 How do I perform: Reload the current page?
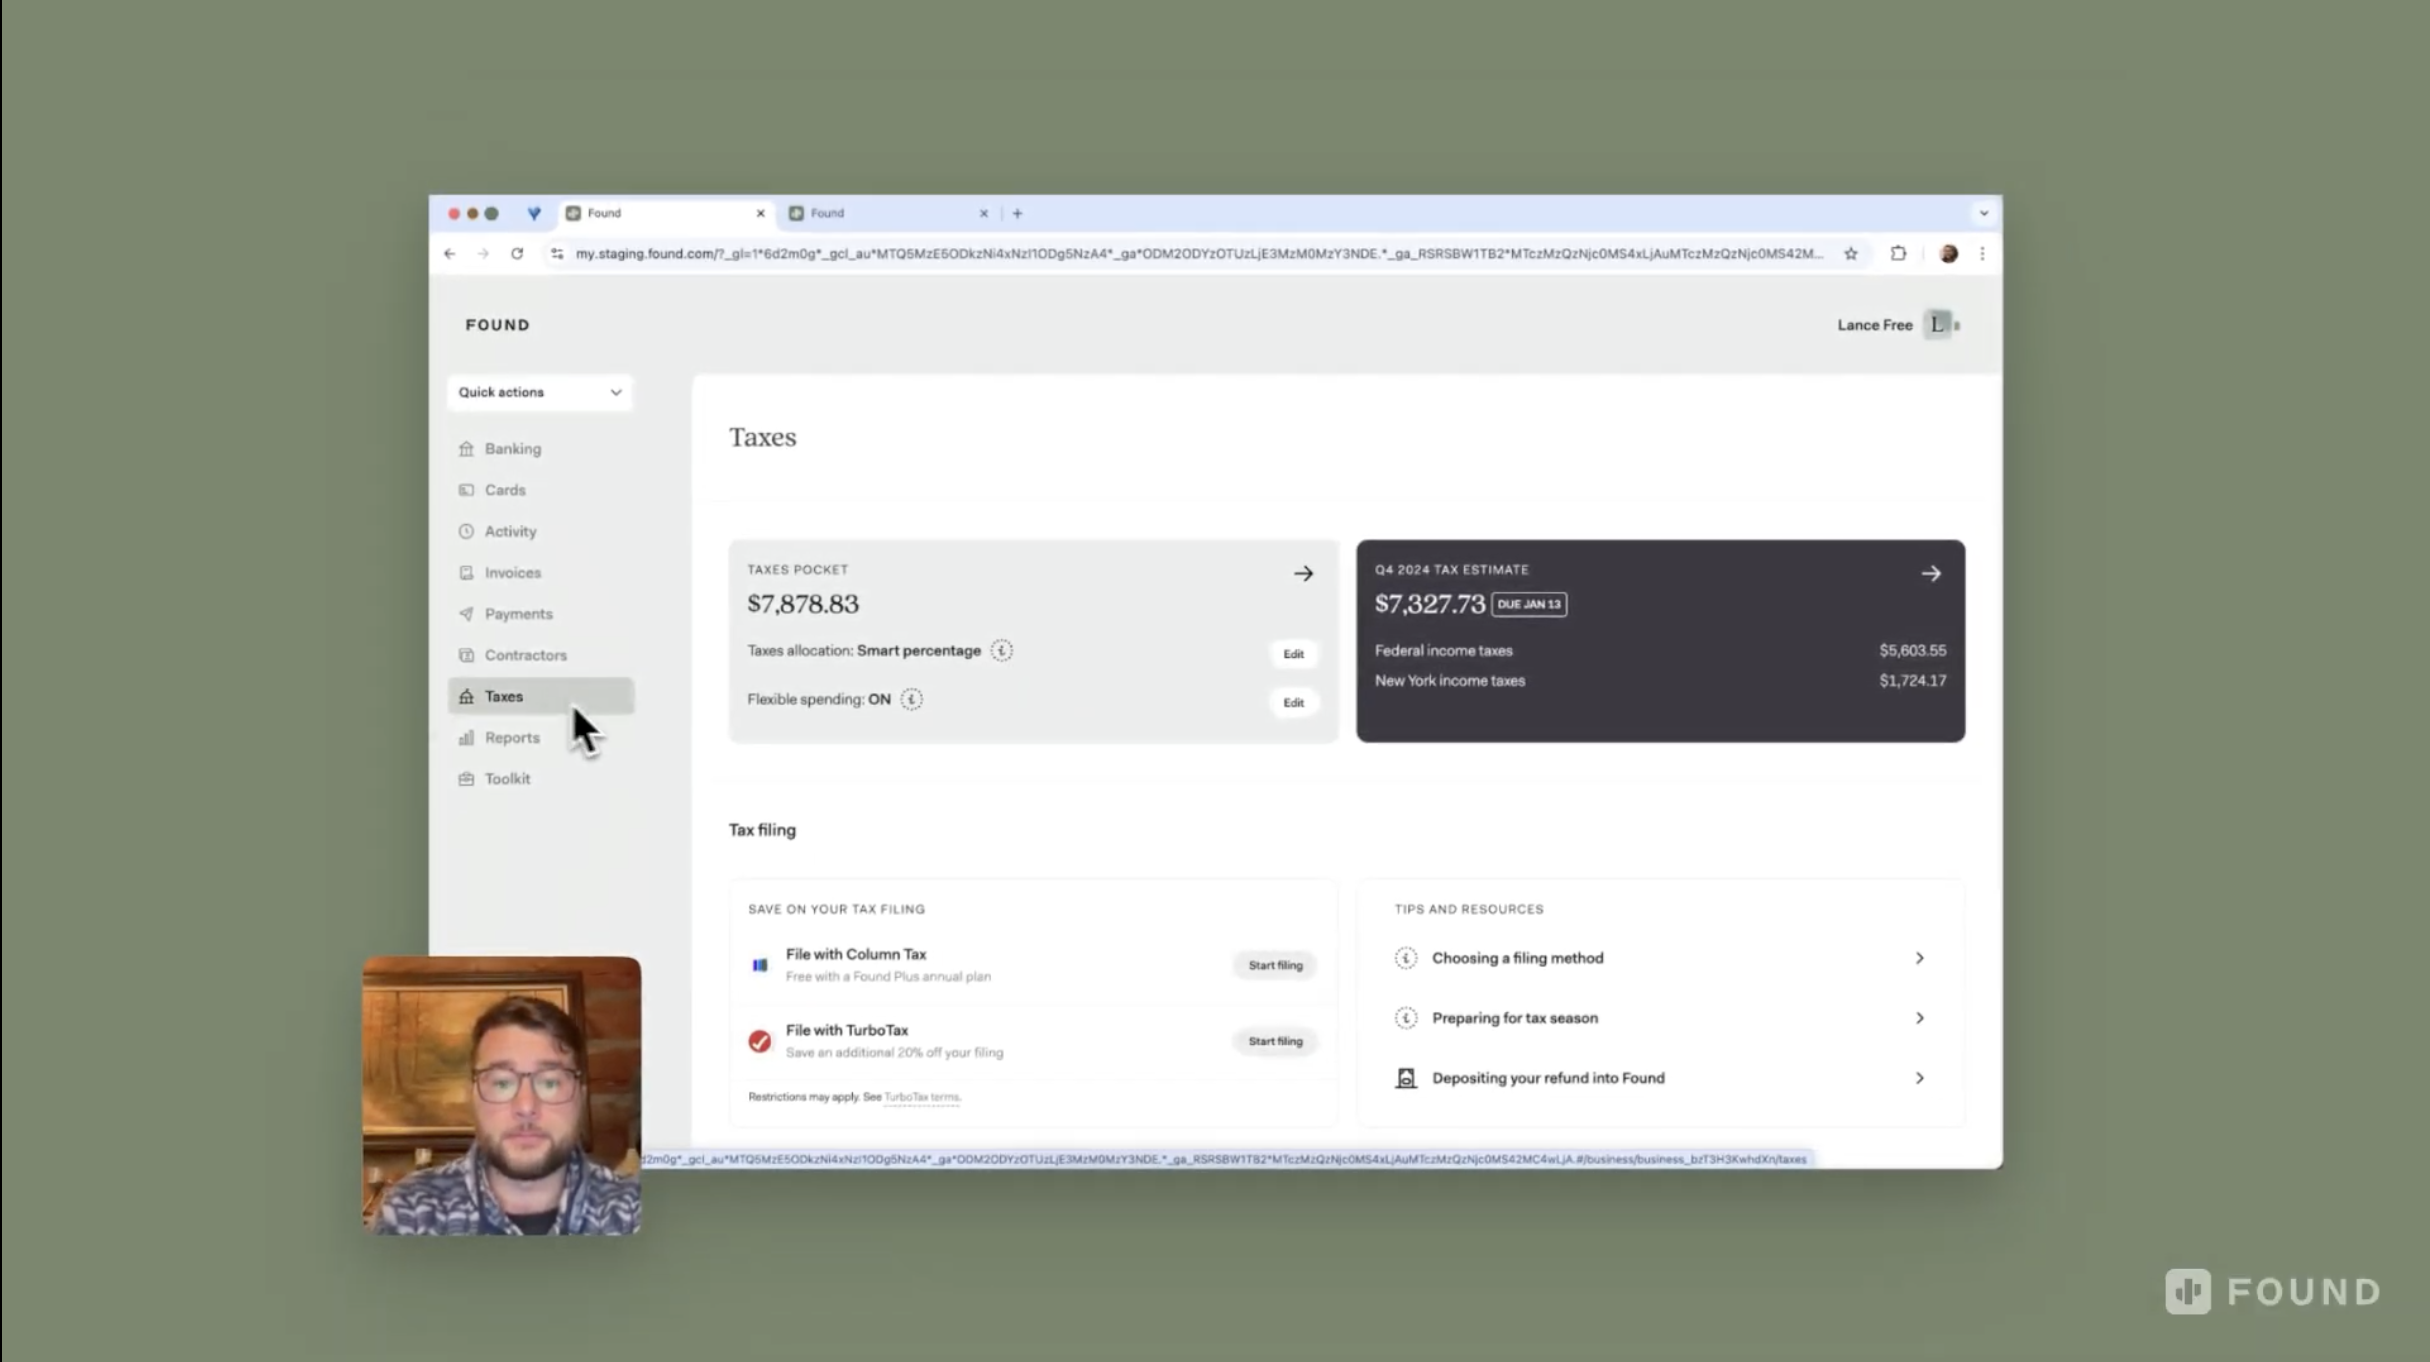pos(517,254)
